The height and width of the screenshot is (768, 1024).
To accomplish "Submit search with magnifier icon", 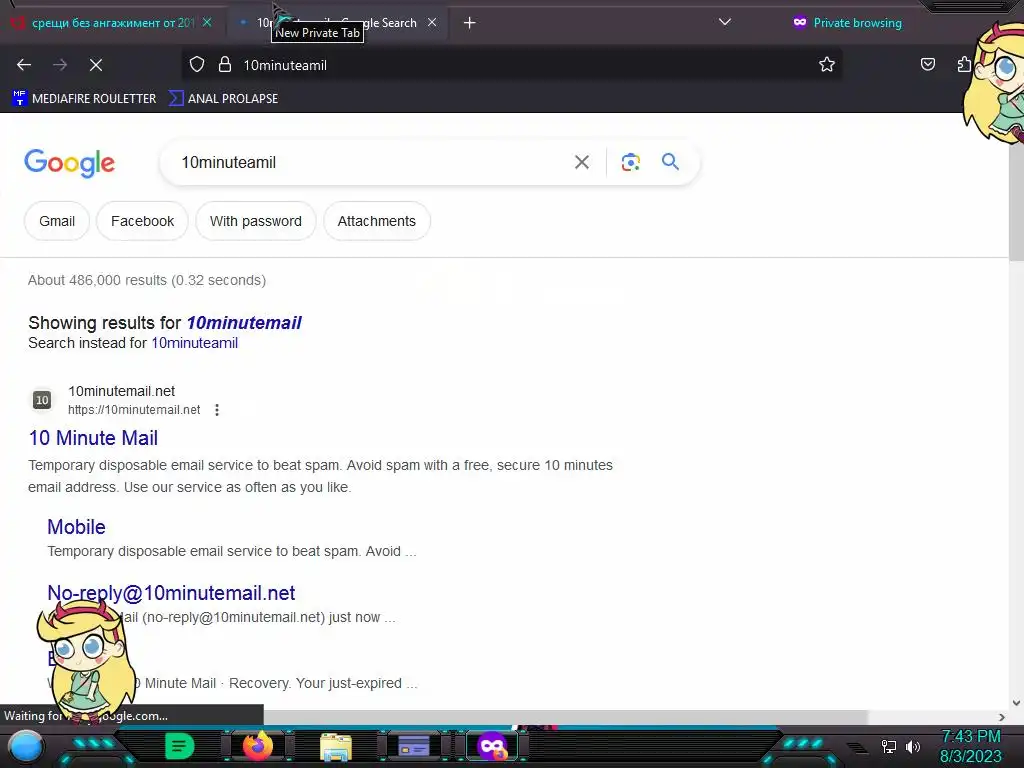I will coord(670,161).
